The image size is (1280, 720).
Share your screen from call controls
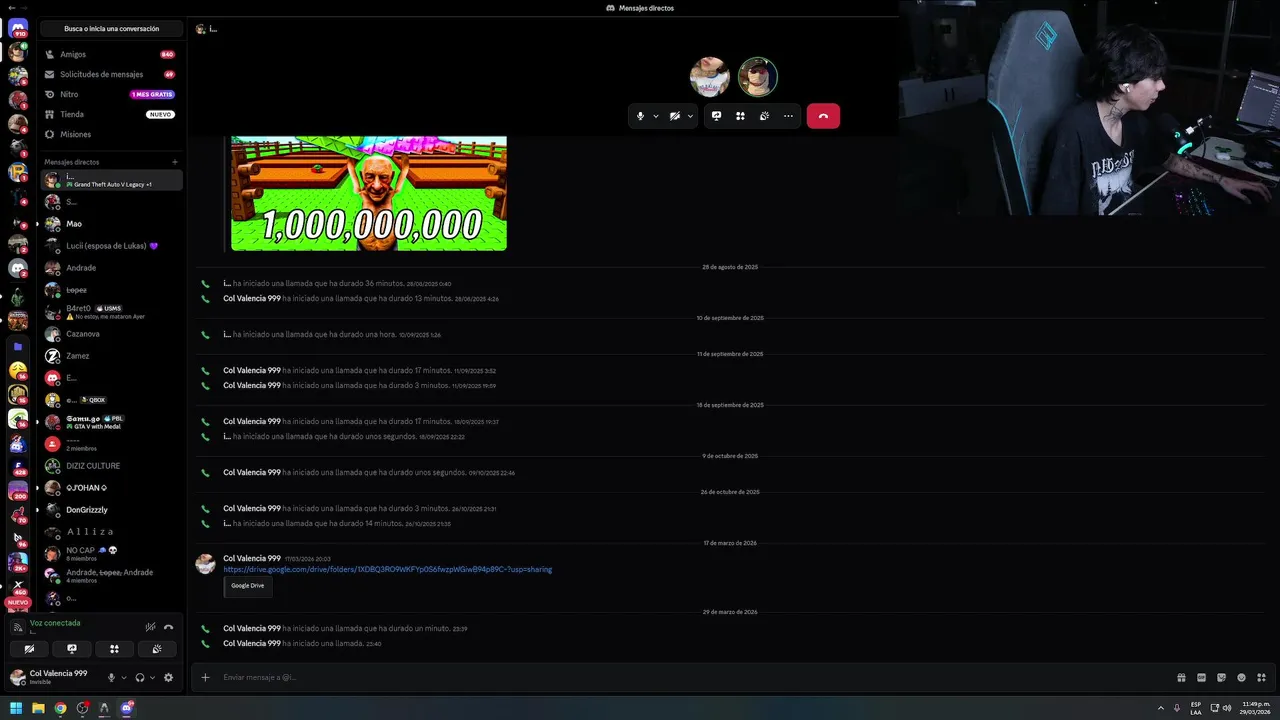point(716,116)
